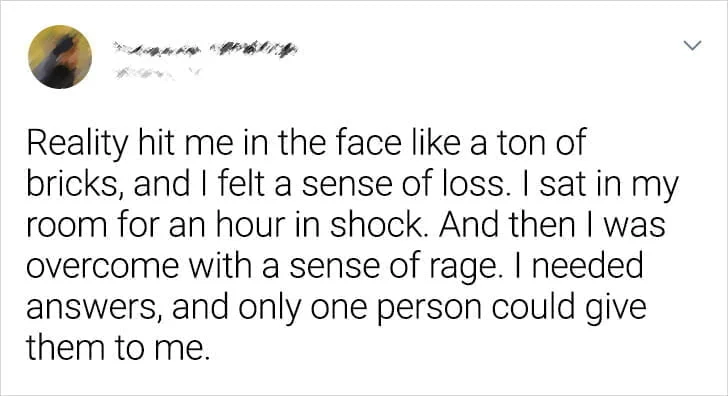
Task: Click the word "bricks," in tweet text
Action: click(x=76, y=184)
